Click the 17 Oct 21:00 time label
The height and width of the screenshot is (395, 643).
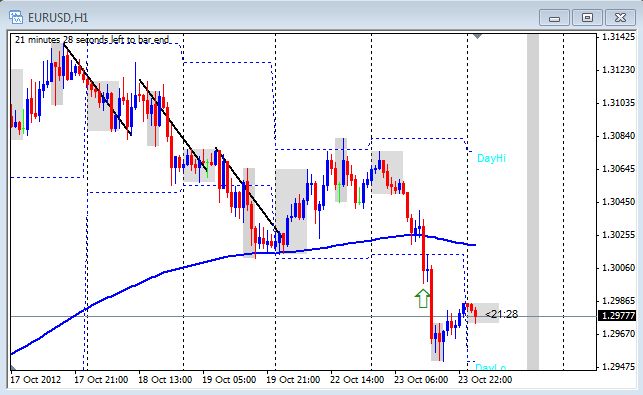tap(101, 379)
